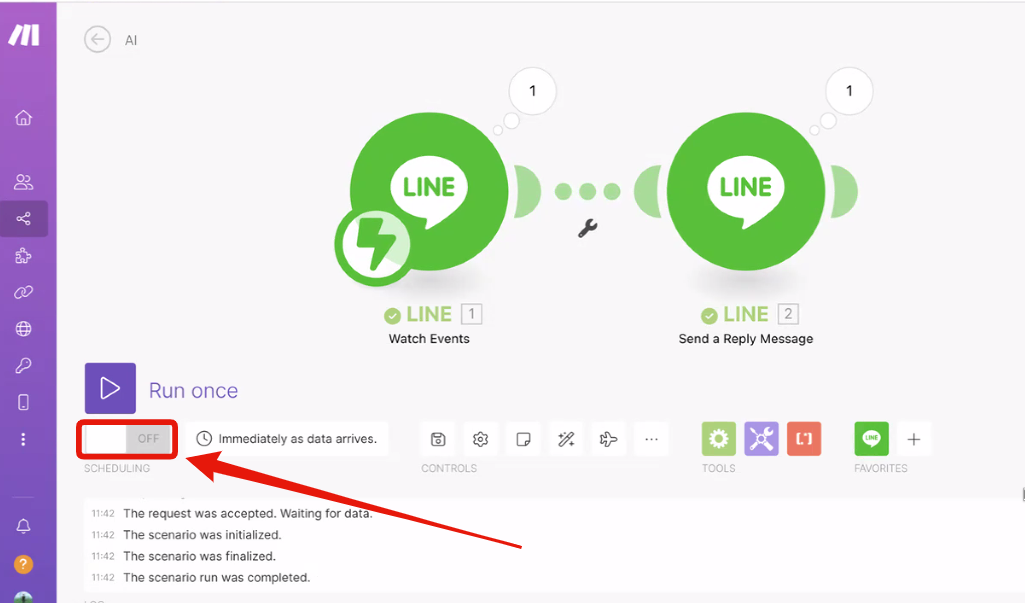
Task: Click the dotted connector between LINE modules
Action: coord(588,191)
